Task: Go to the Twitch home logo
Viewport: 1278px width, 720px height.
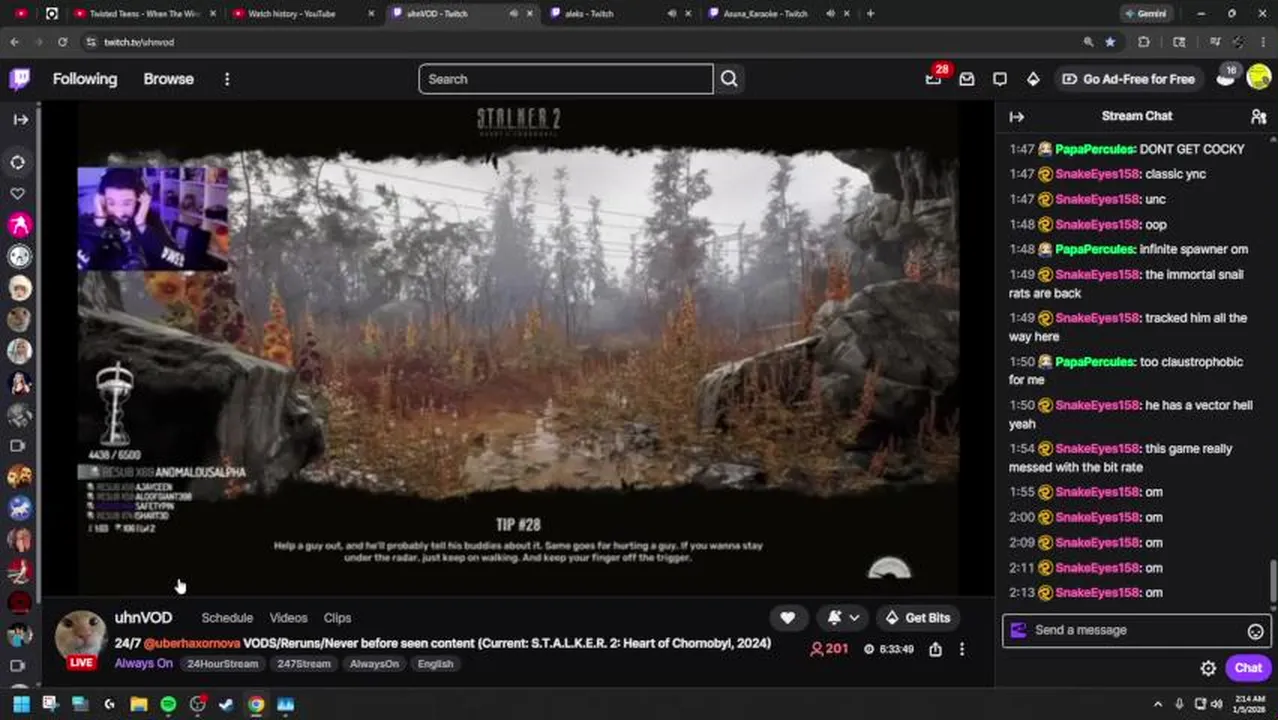Action: 19,79
